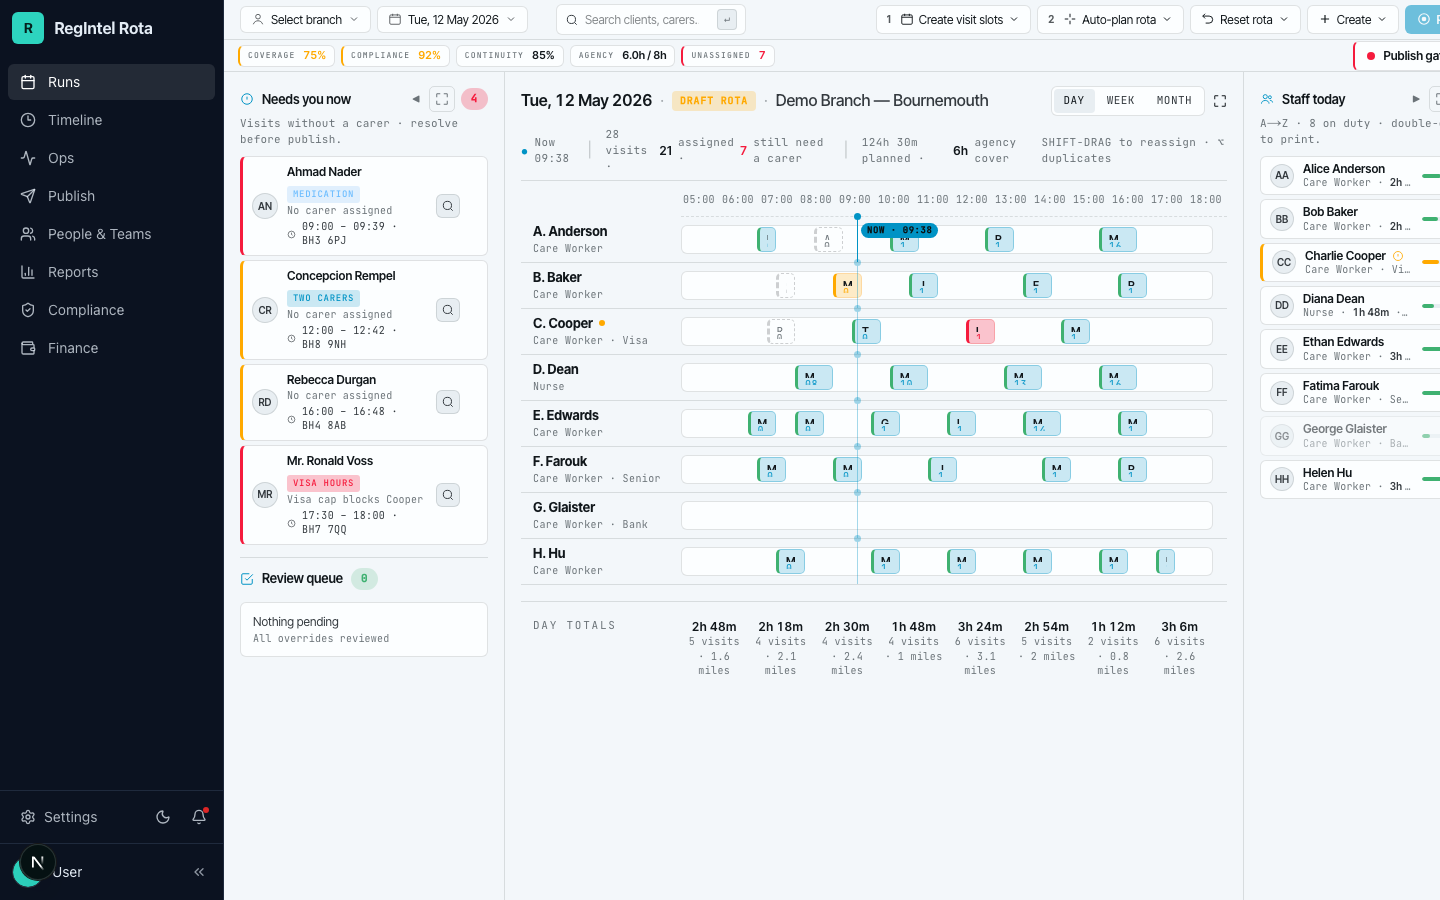
Task: Click the DRAFT ROTA badge
Action: 714,101
